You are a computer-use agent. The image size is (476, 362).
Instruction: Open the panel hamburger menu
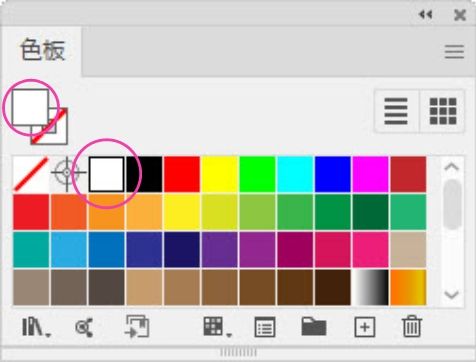(454, 52)
